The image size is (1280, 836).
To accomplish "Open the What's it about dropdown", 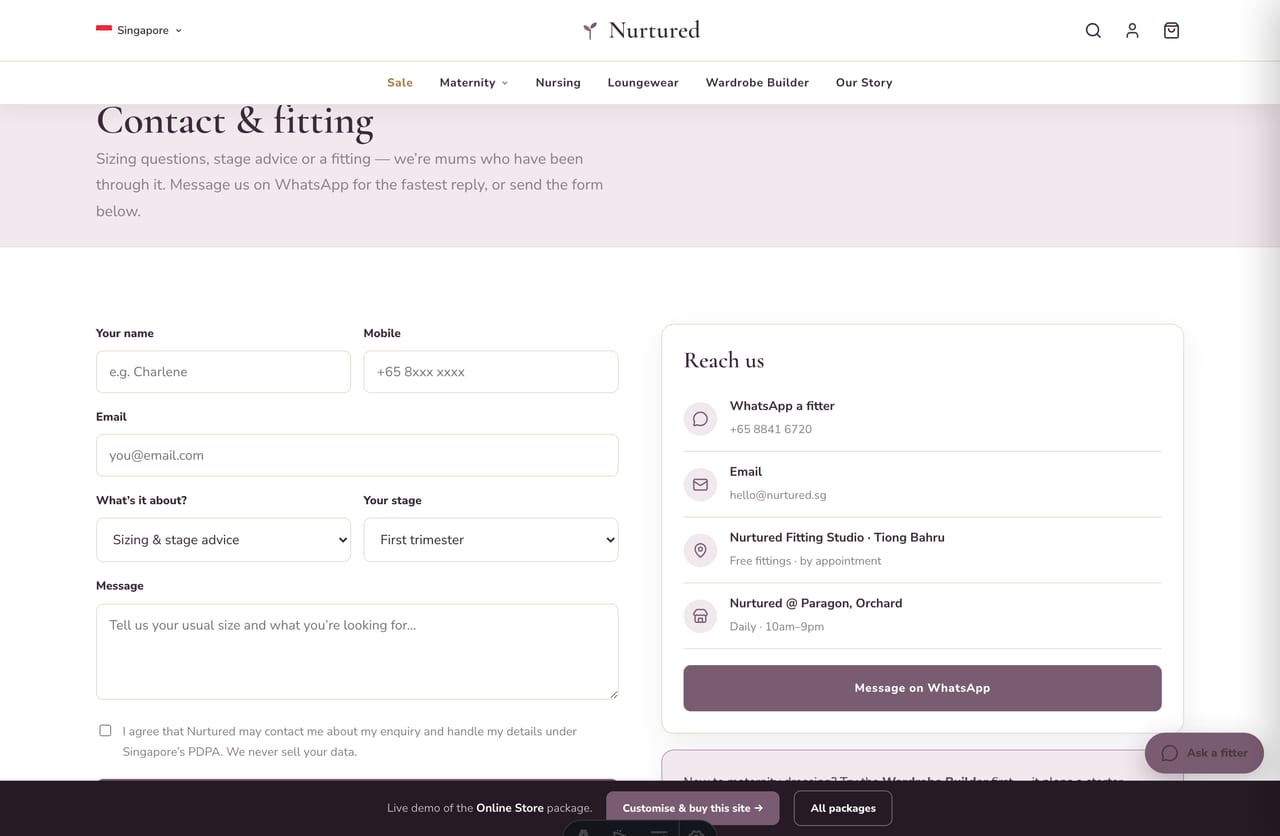I will (223, 539).
